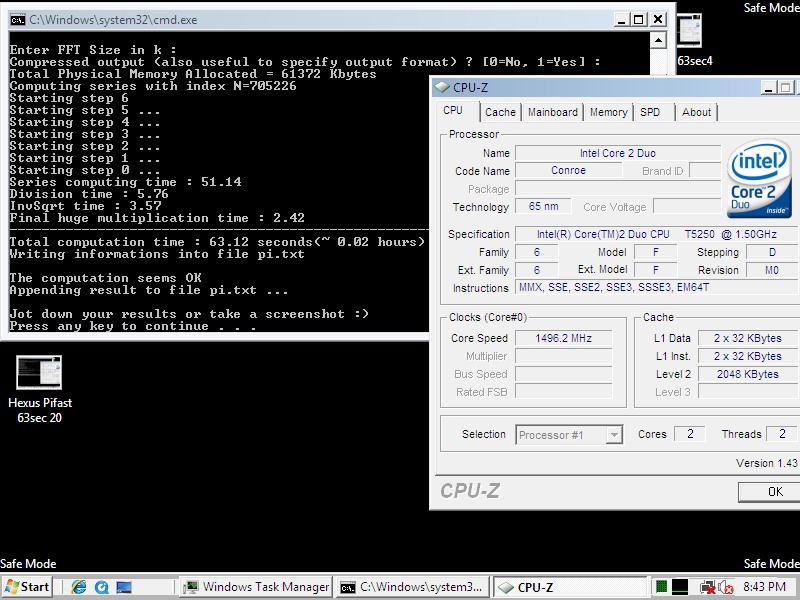
Task: Switch to the Cache tab
Action: [500, 112]
